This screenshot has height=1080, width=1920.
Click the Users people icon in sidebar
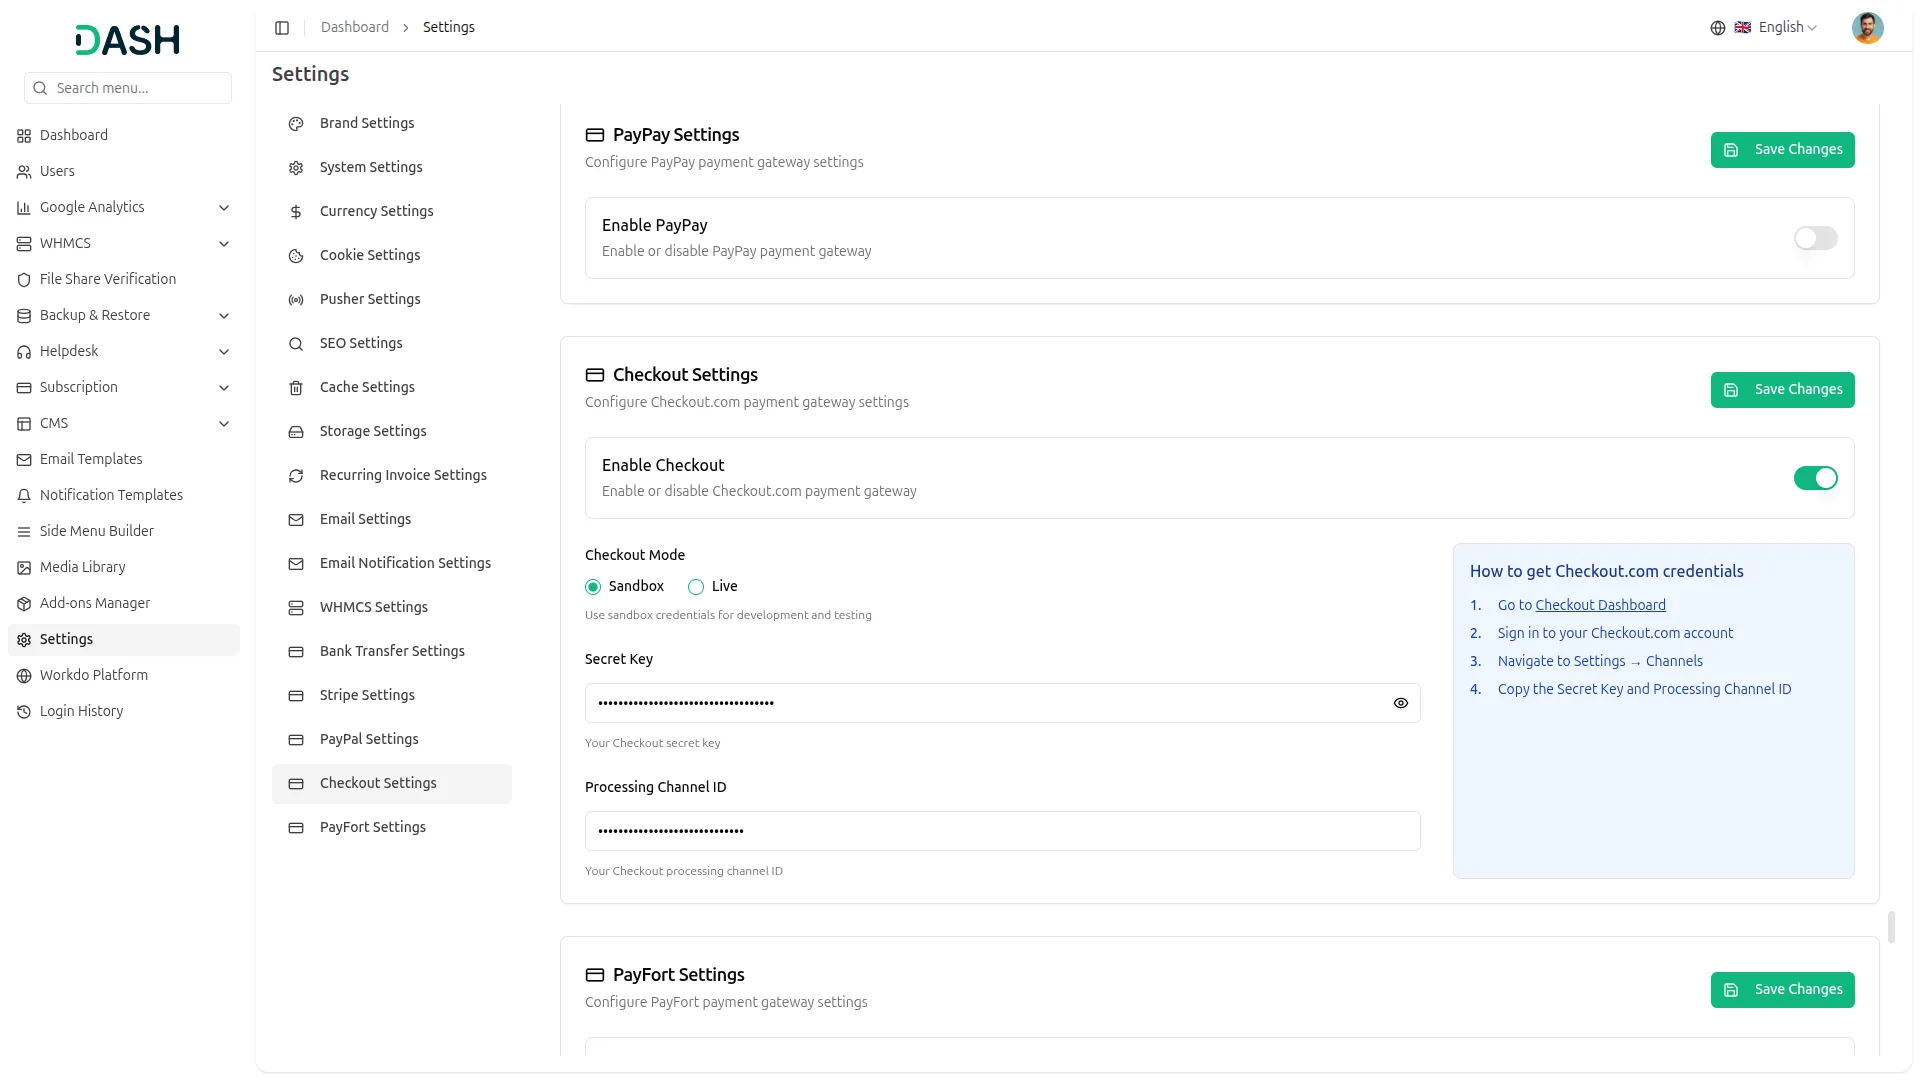pyautogui.click(x=24, y=172)
